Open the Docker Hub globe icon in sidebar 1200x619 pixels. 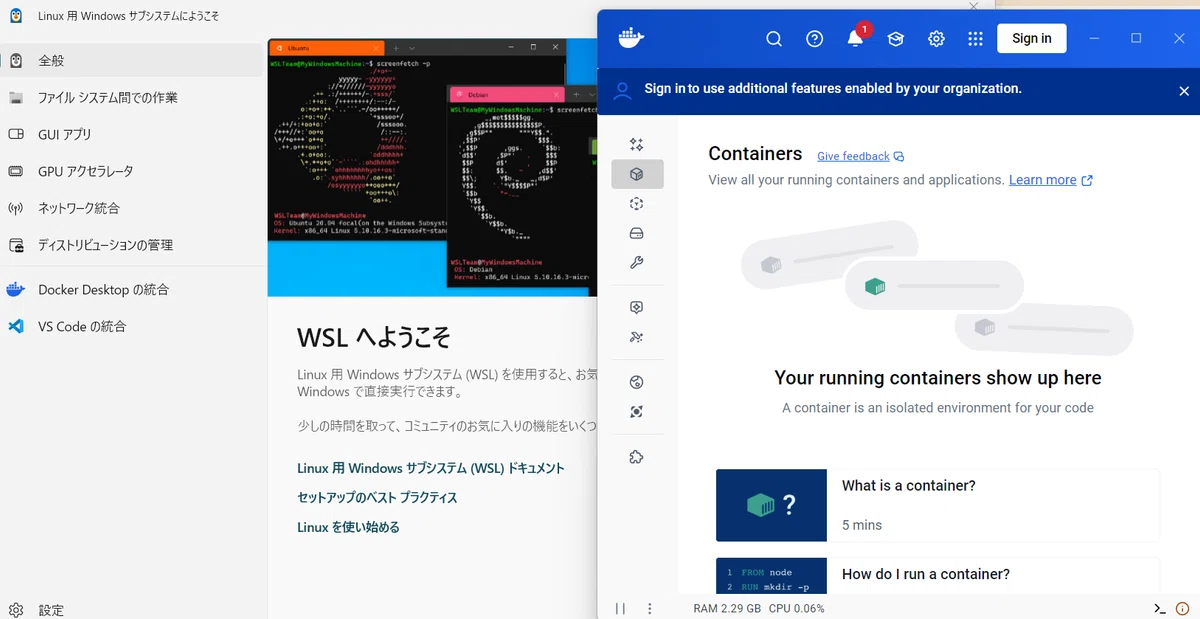[x=637, y=382]
